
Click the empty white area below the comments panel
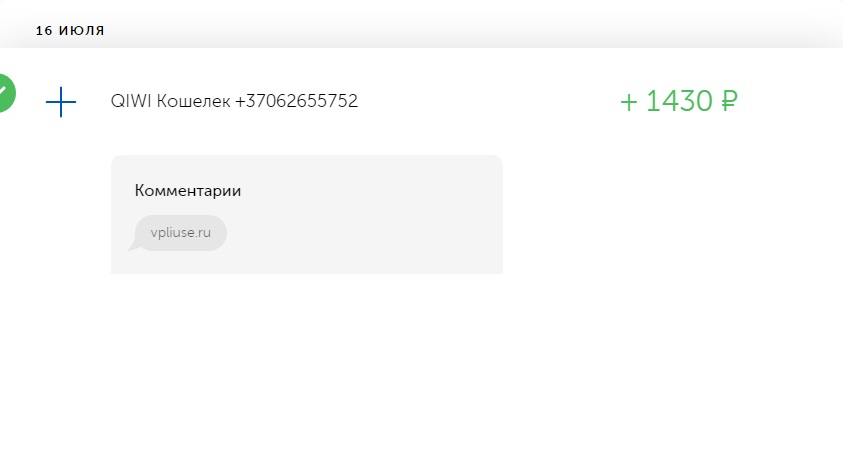click(x=419, y=366)
